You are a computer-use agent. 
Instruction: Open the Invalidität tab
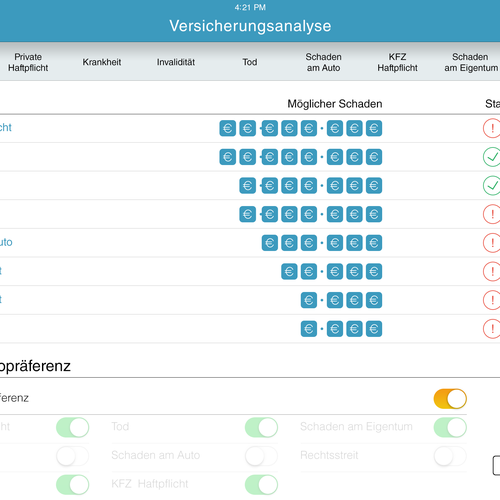tap(176, 62)
